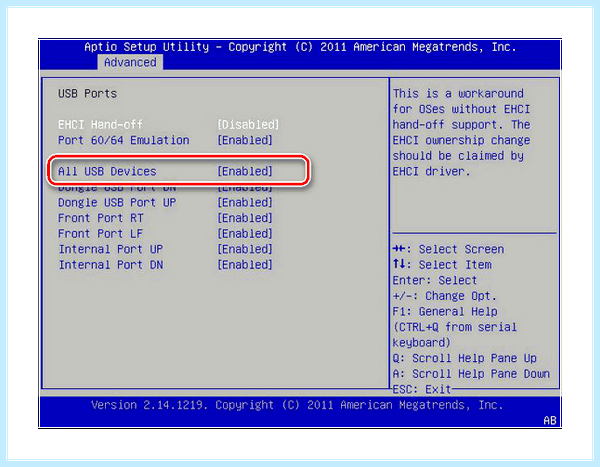
Task: Change Front Port LF [Enabled] value
Action: point(245,234)
